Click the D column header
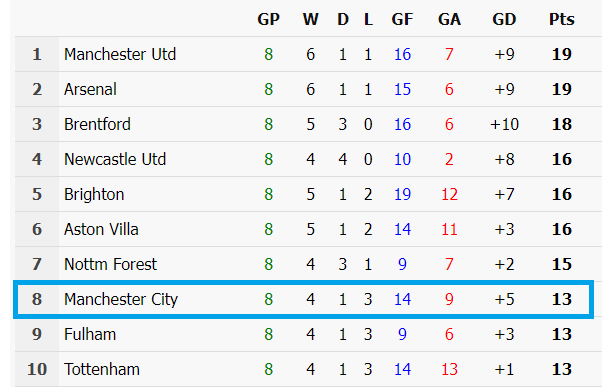The image size is (604, 388). pos(343,19)
